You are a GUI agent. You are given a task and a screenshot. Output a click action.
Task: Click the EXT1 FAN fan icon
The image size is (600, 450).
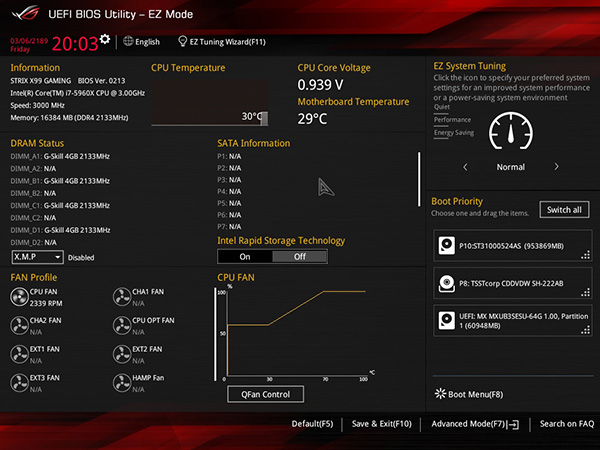pyautogui.click(x=19, y=354)
